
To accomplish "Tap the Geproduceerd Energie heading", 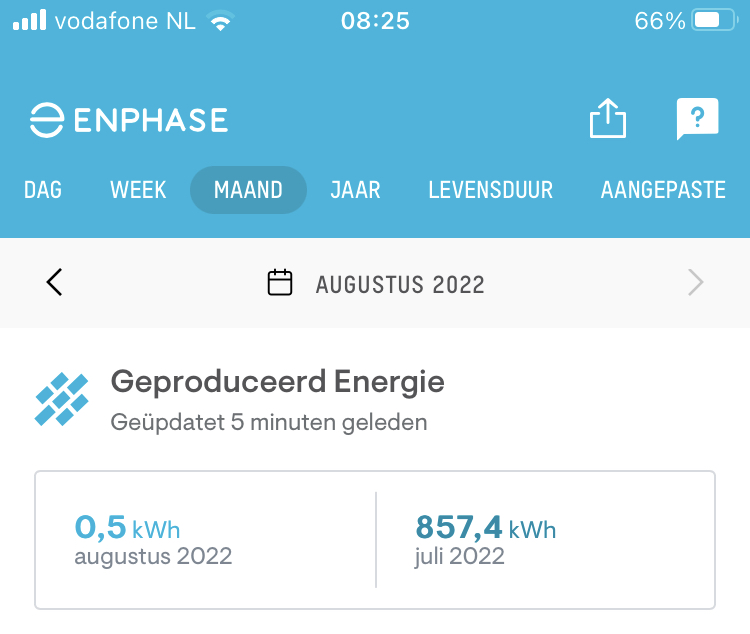I will pyautogui.click(x=277, y=381).
